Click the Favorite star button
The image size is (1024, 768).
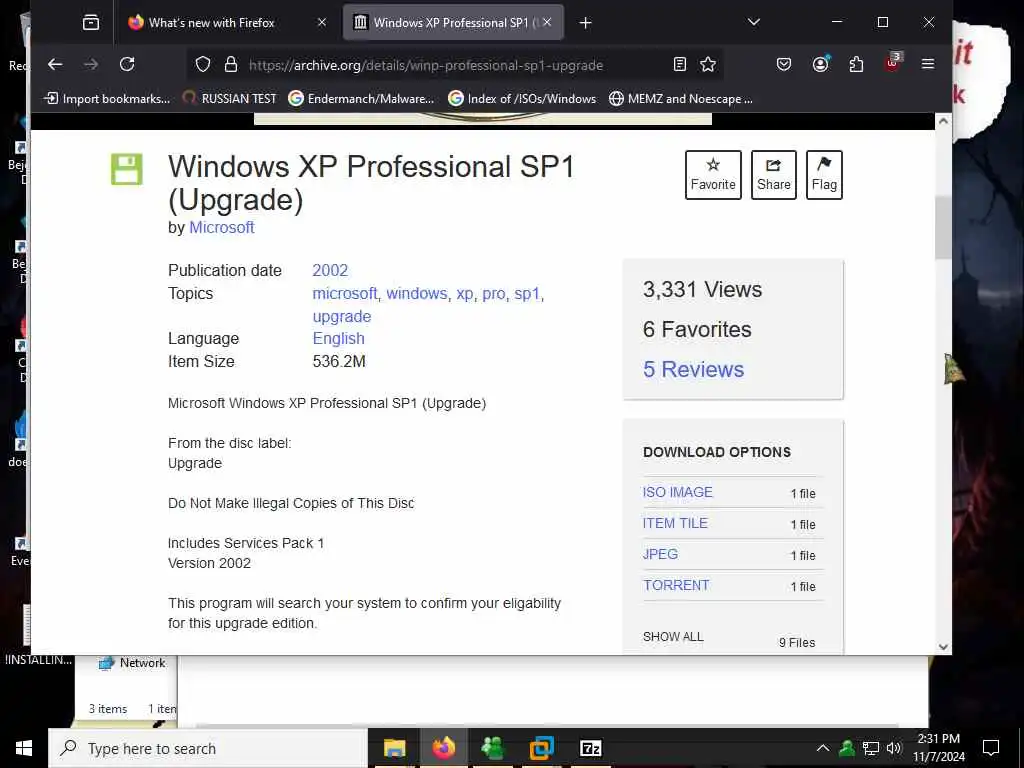tap(713, 175)
